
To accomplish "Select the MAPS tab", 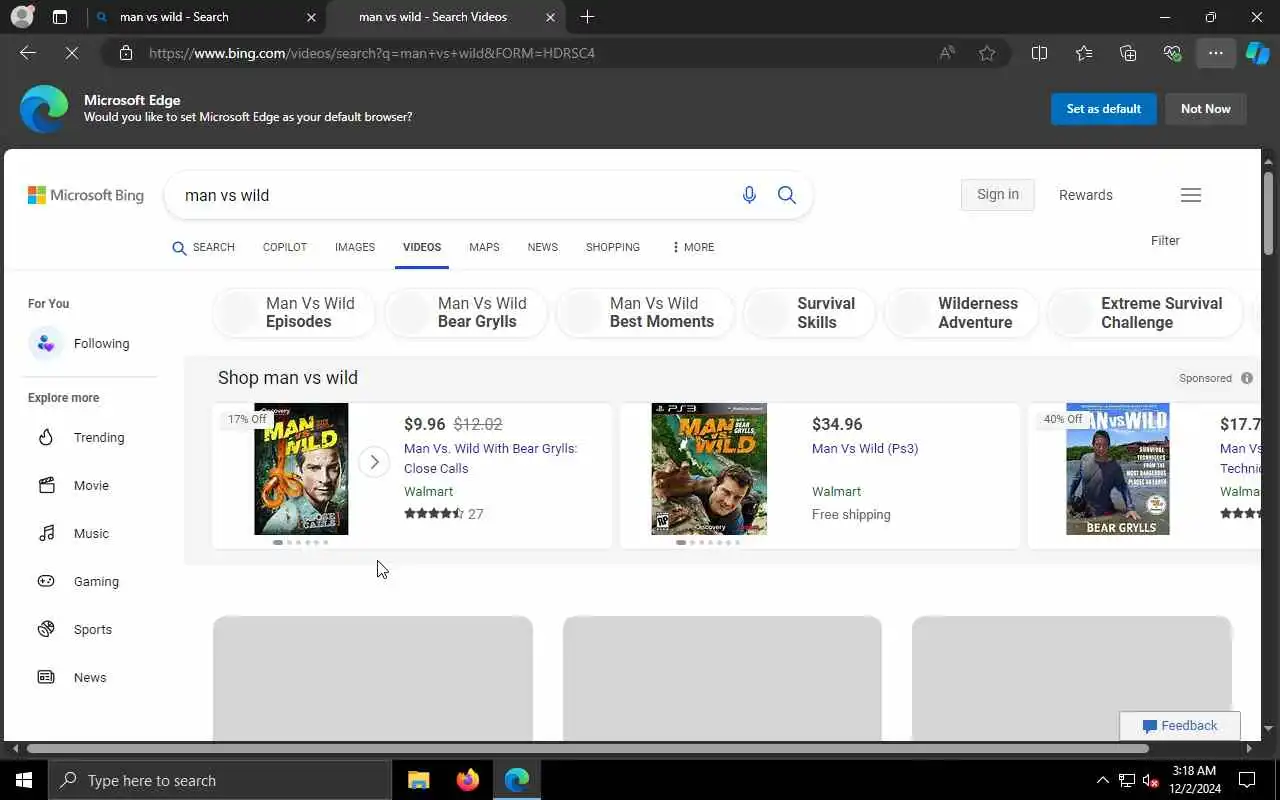I will 484,247.
